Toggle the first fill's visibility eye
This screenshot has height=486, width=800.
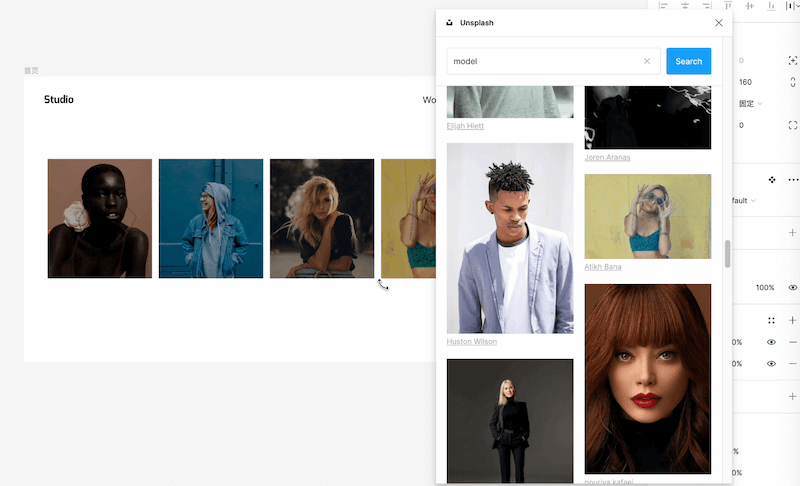click(x=771, y=342)
